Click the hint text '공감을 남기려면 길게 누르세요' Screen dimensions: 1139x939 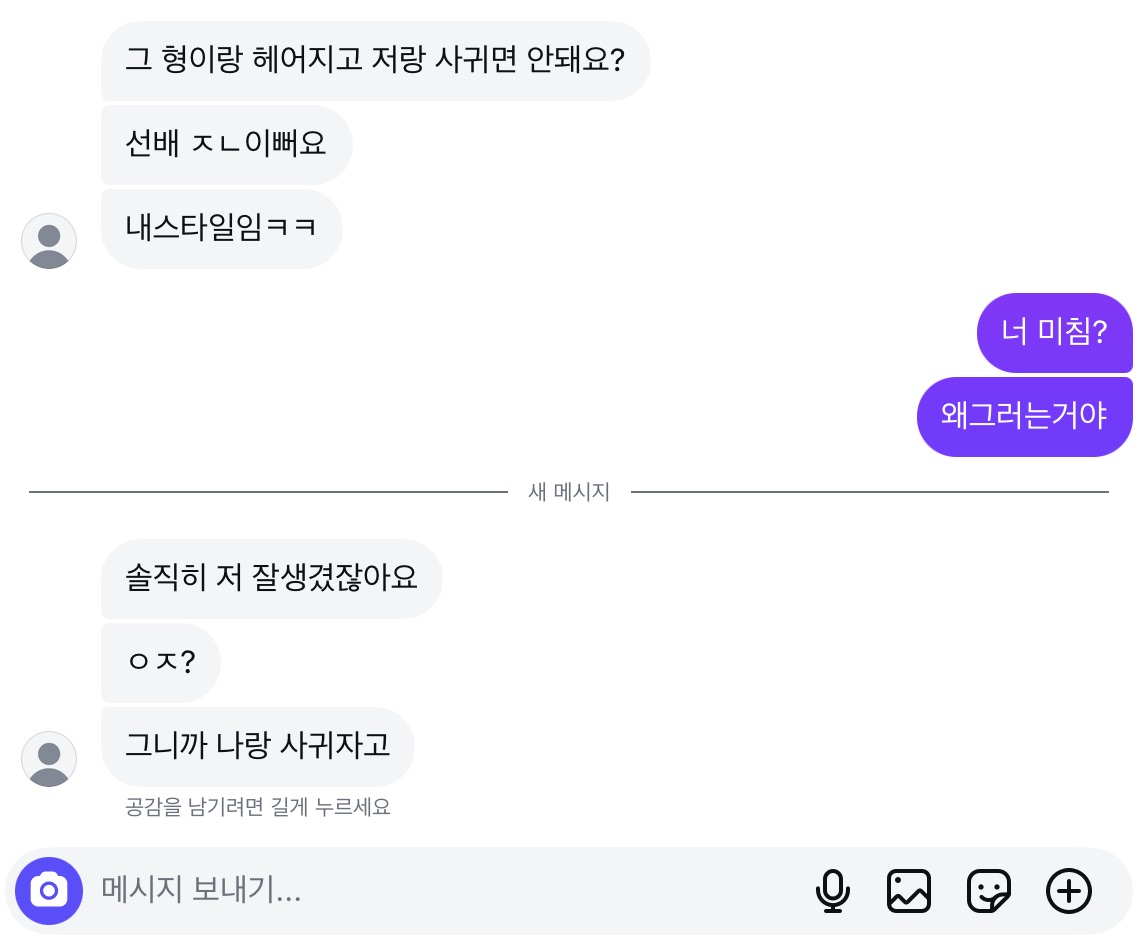pyautogui.click(x=258, y=807)
